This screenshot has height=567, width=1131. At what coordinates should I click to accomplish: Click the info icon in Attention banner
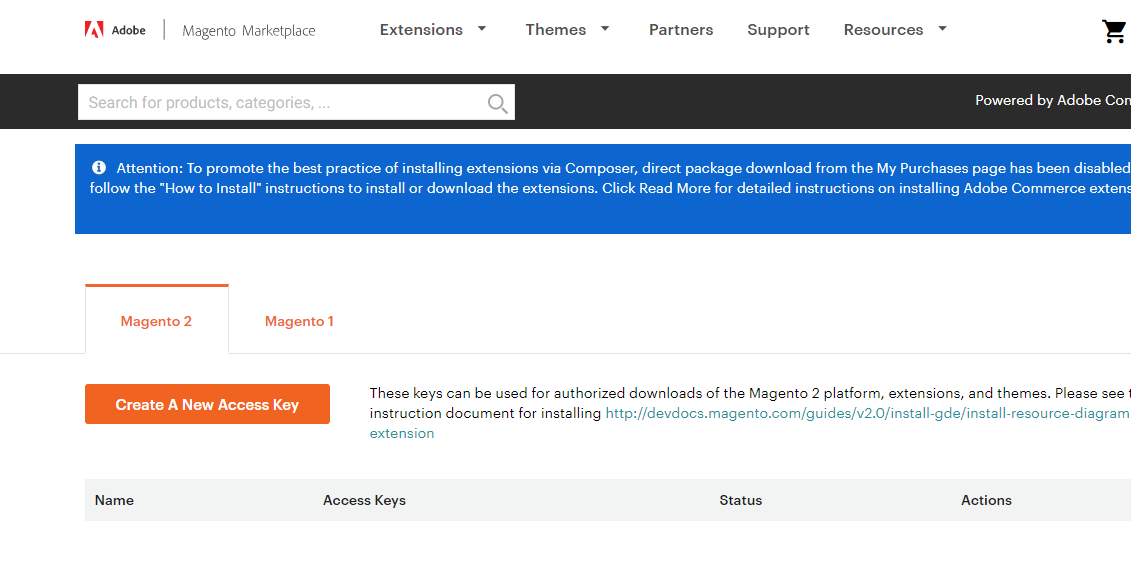click(x=99, y=167)
